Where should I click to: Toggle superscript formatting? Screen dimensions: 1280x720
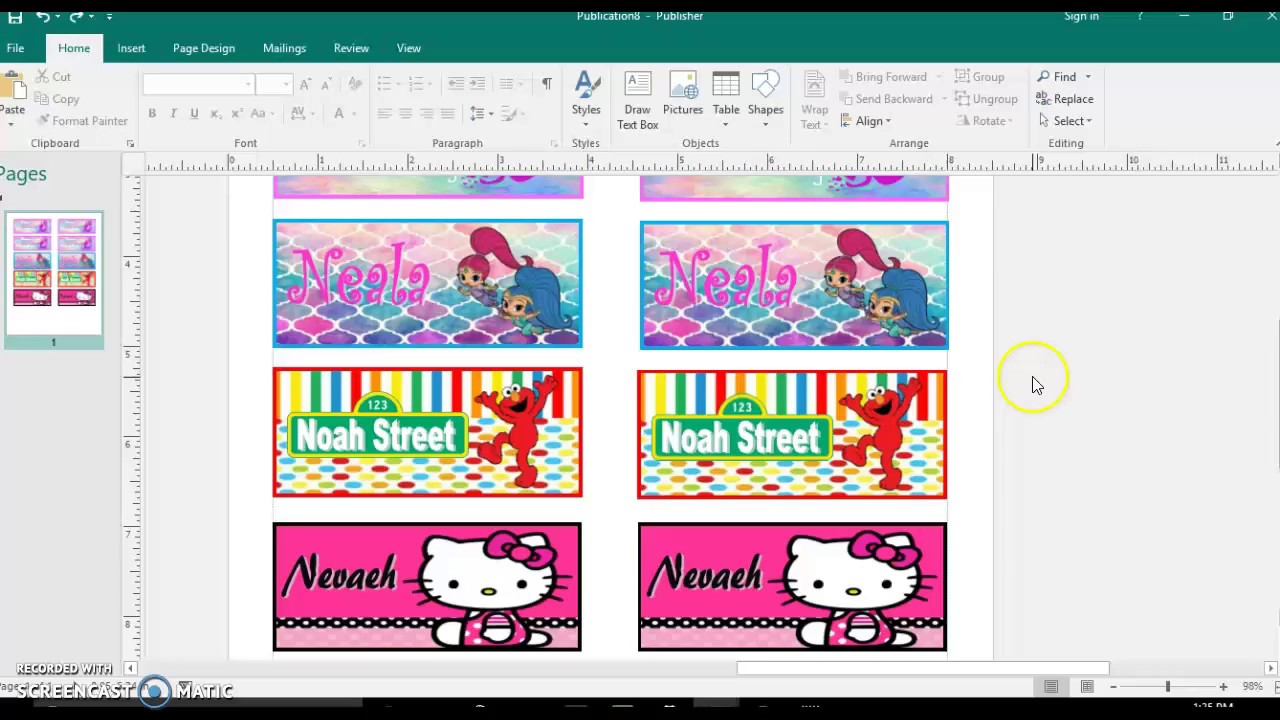[x=236, y=114]
